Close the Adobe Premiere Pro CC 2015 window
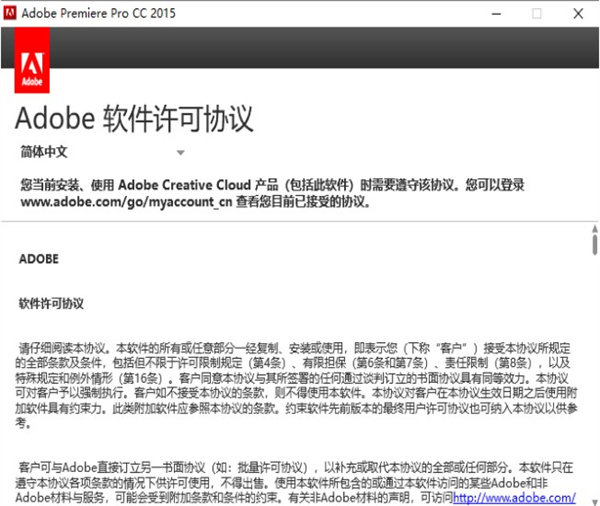600x506 pixels. [578, 14]
